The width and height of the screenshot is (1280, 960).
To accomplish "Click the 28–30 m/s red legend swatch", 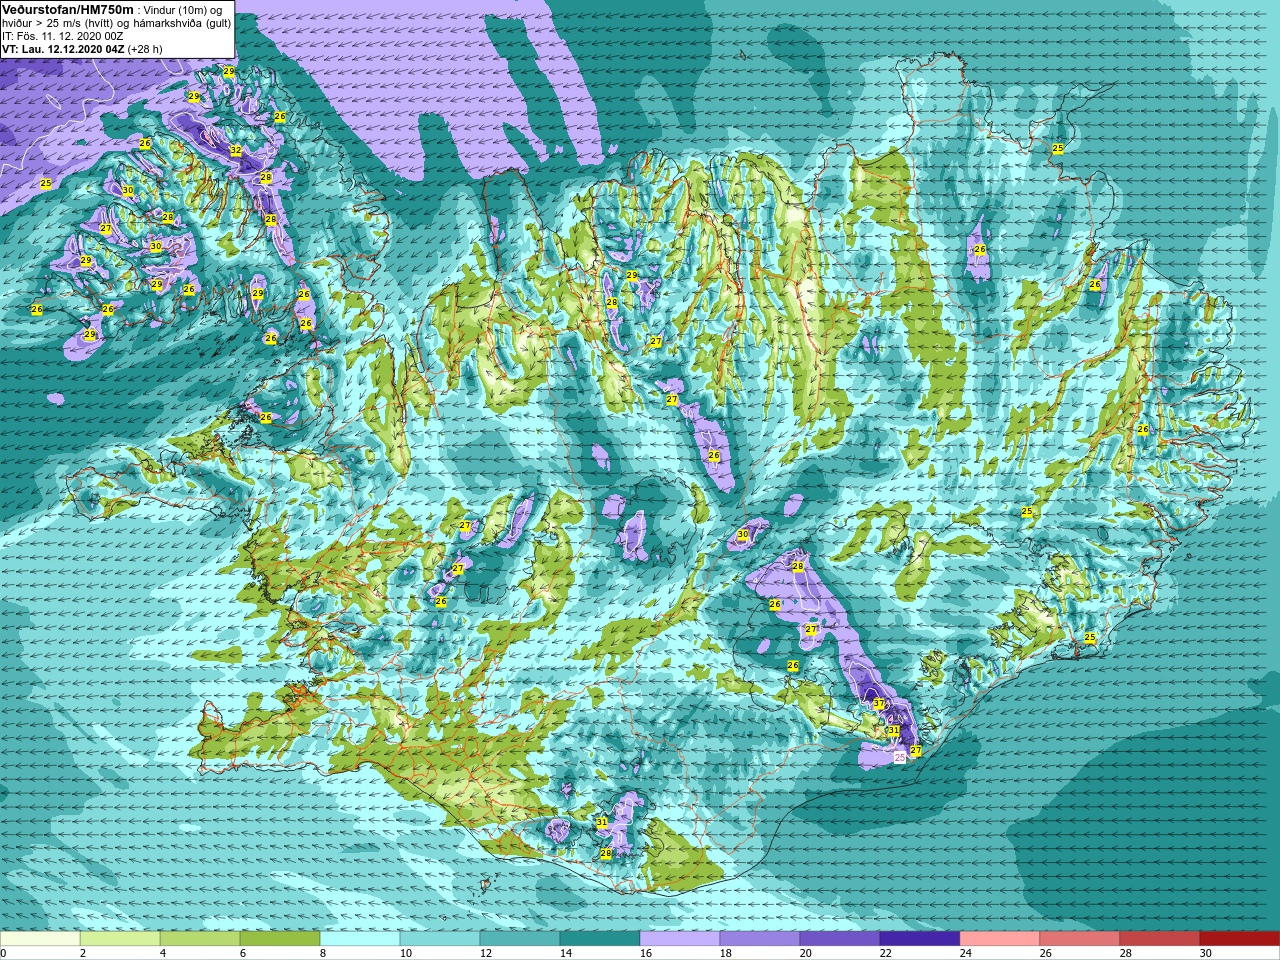I will tap(1160, 939).
